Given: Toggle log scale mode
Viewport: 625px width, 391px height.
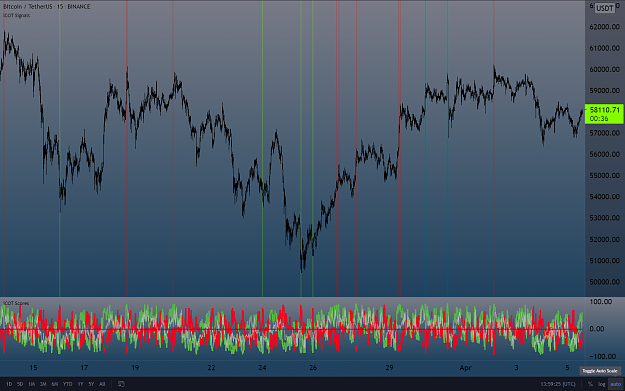Looking at the screenshot, I should click(601, 384).
